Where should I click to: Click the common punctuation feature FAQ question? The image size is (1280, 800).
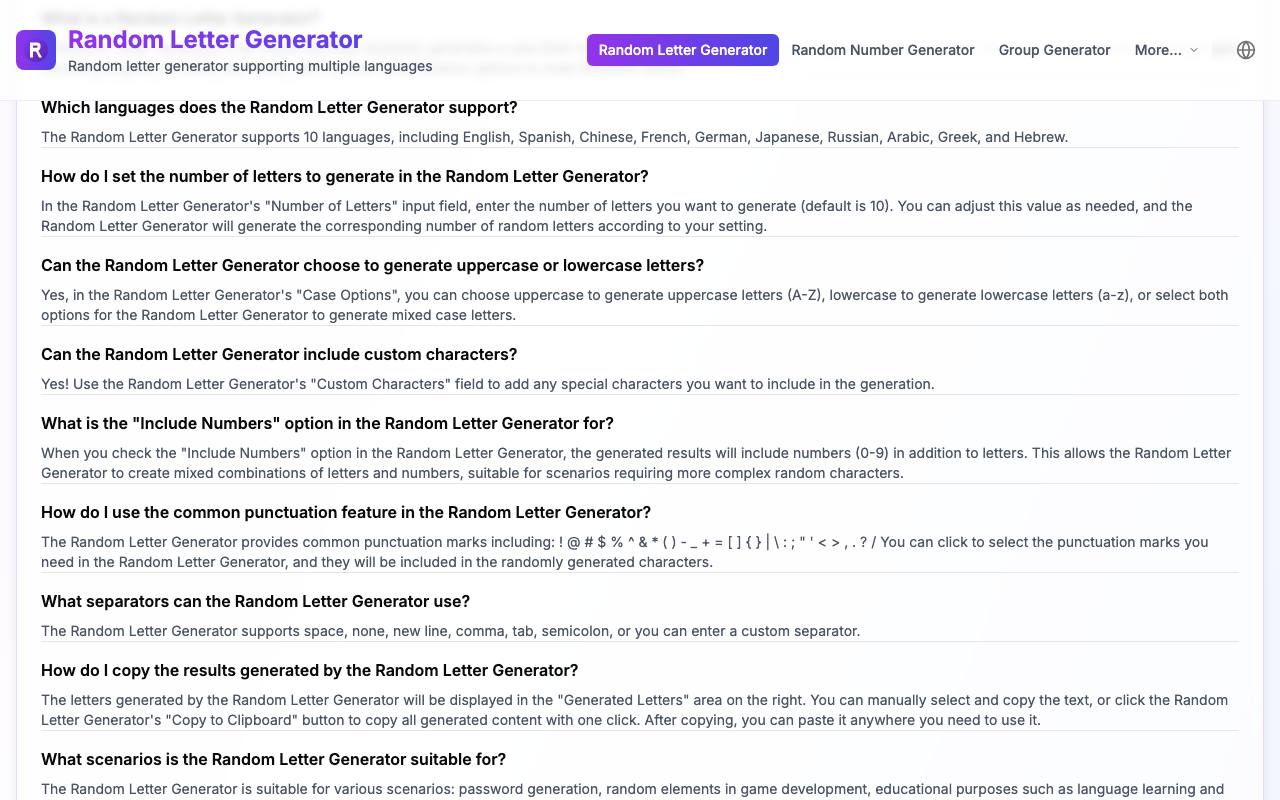click(346, 512)
